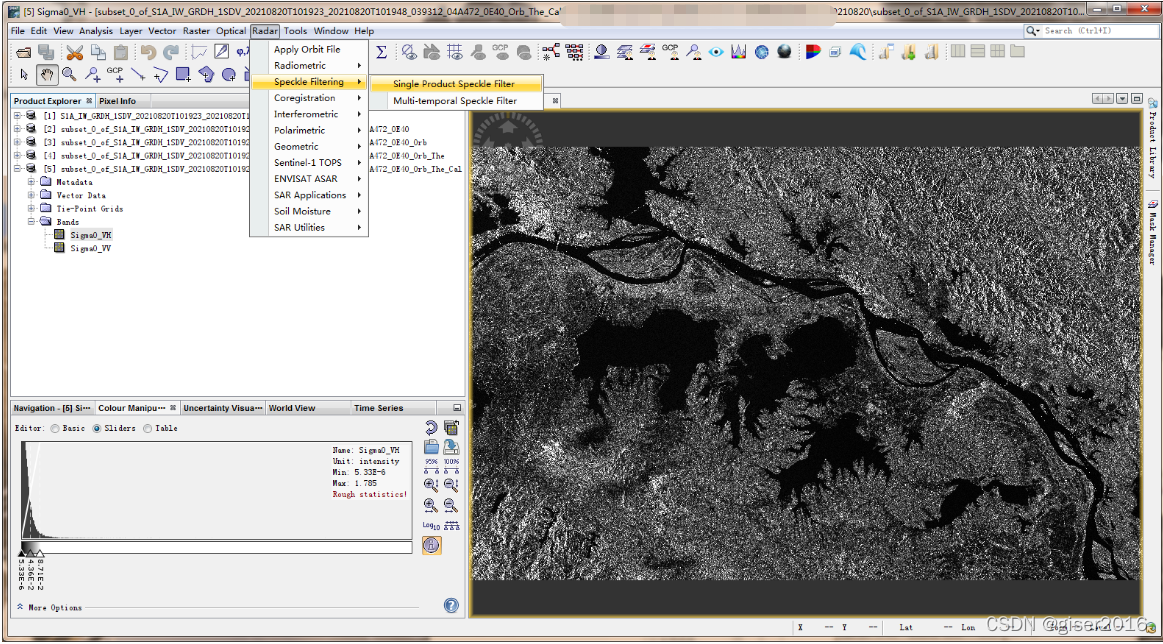Viewport: 1163px width, 644px height.
Task: Open the Raster menu
Action: 196,31
